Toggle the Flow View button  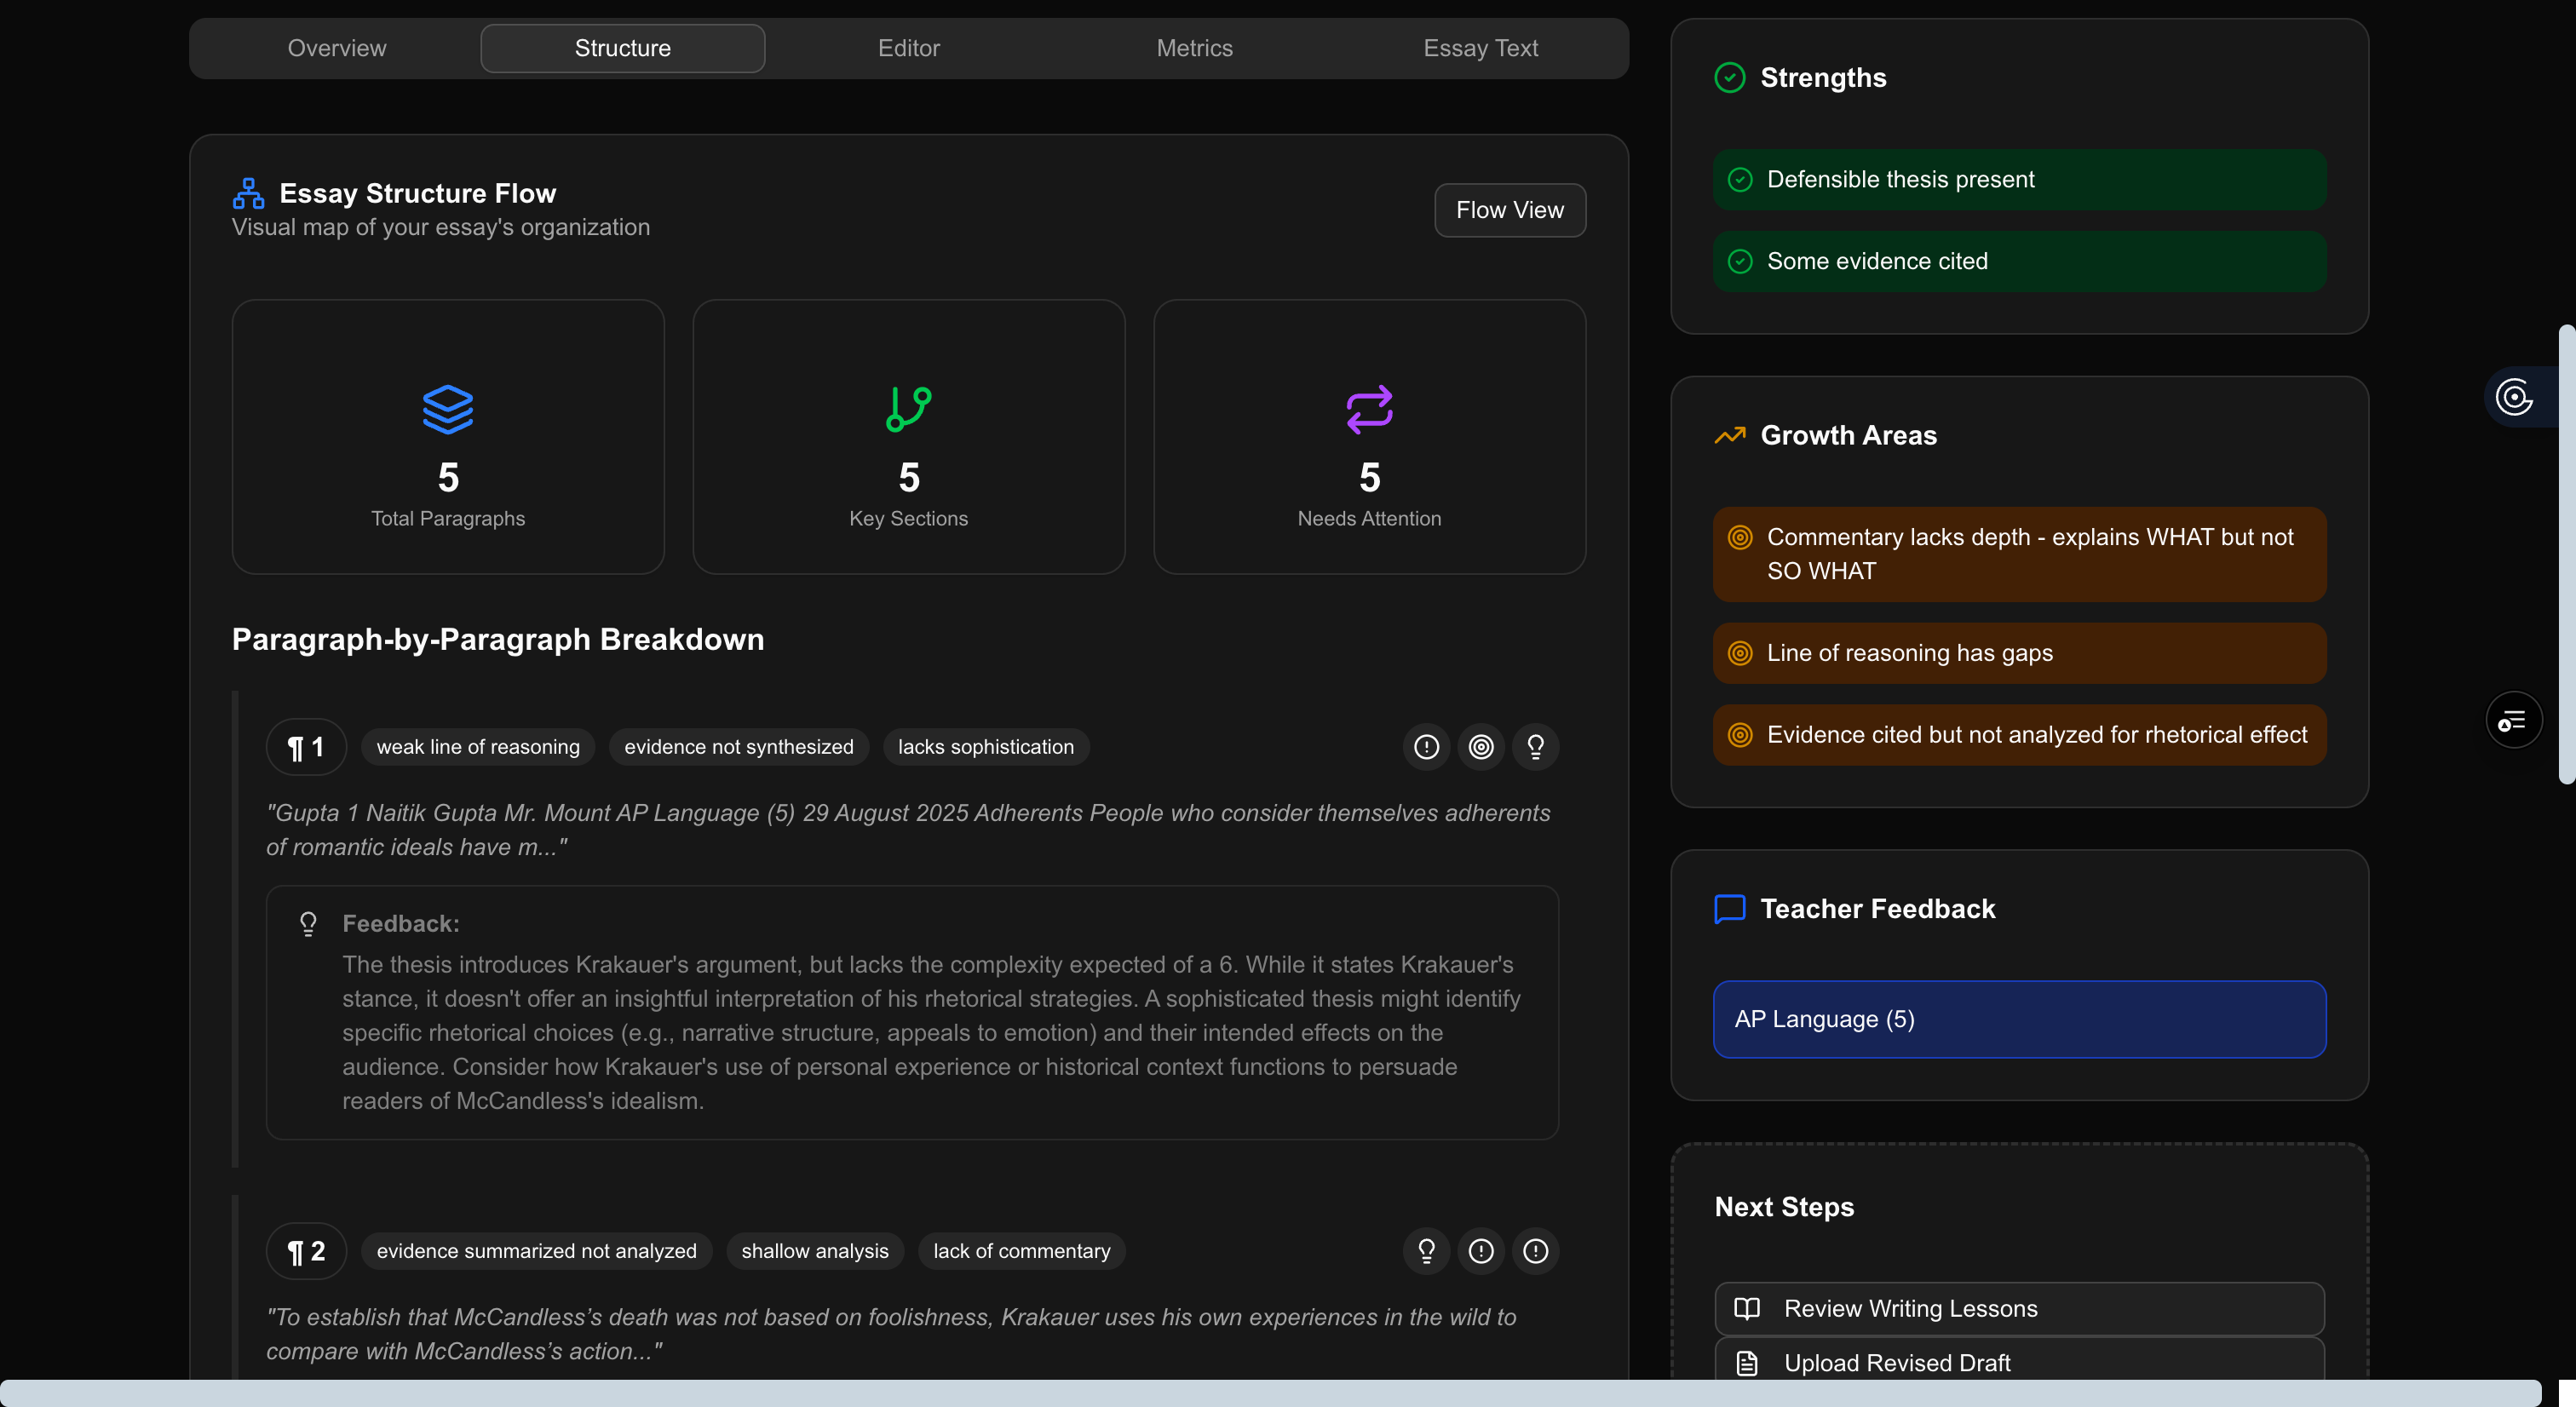click(x=1509, y=210)
